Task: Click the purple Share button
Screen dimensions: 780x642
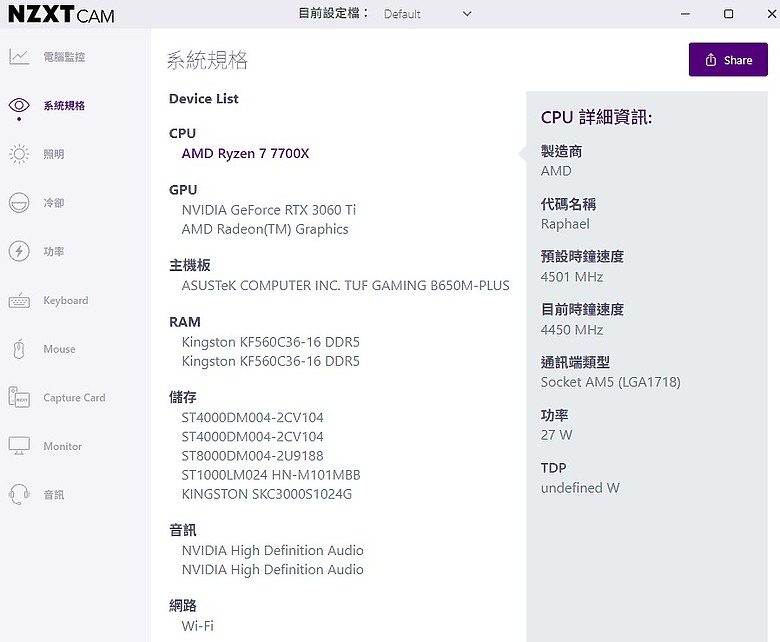Action: click(728, 60)
